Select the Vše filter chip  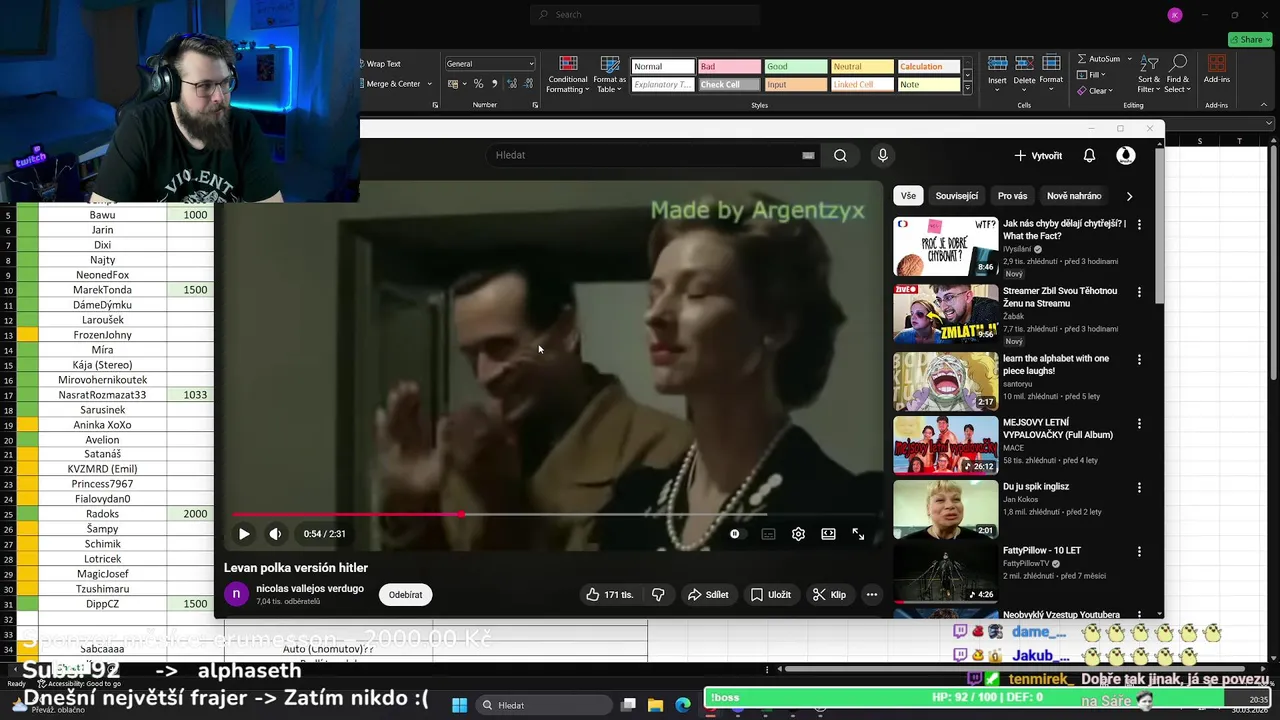point(908,196)
